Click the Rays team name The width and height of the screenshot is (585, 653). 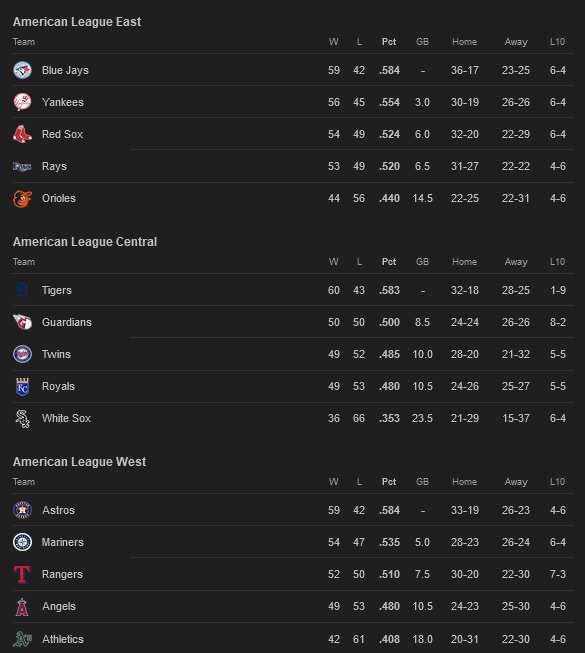click(54, 166)
